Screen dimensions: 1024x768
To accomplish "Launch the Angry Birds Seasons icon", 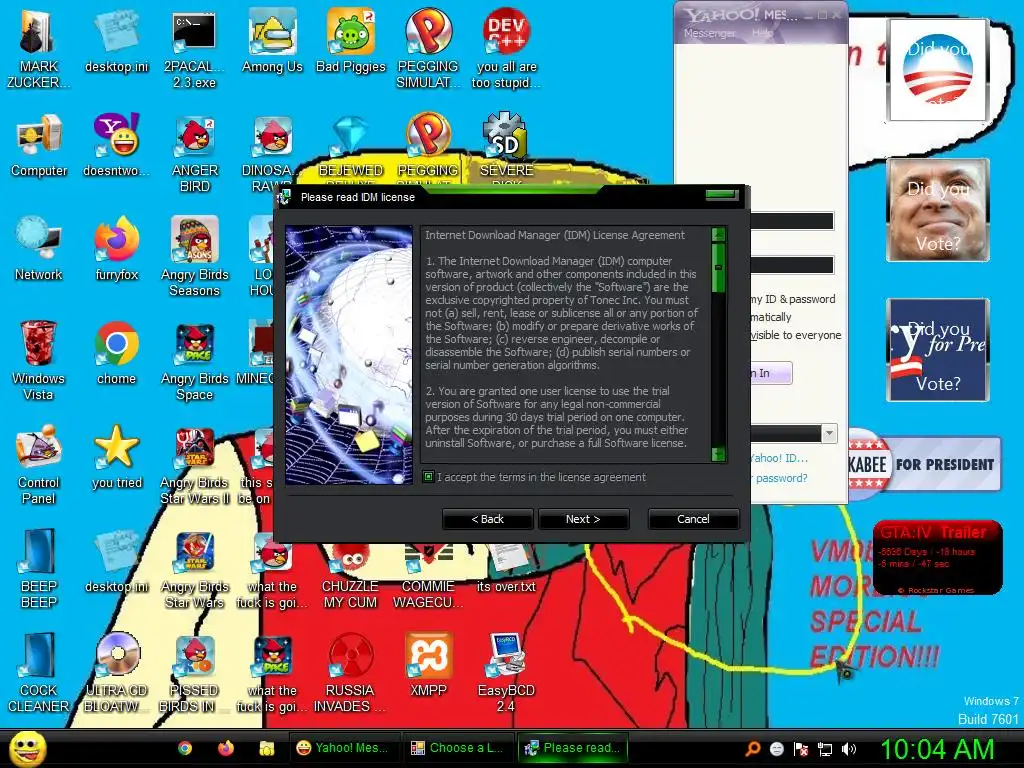I will pos(195,257).
